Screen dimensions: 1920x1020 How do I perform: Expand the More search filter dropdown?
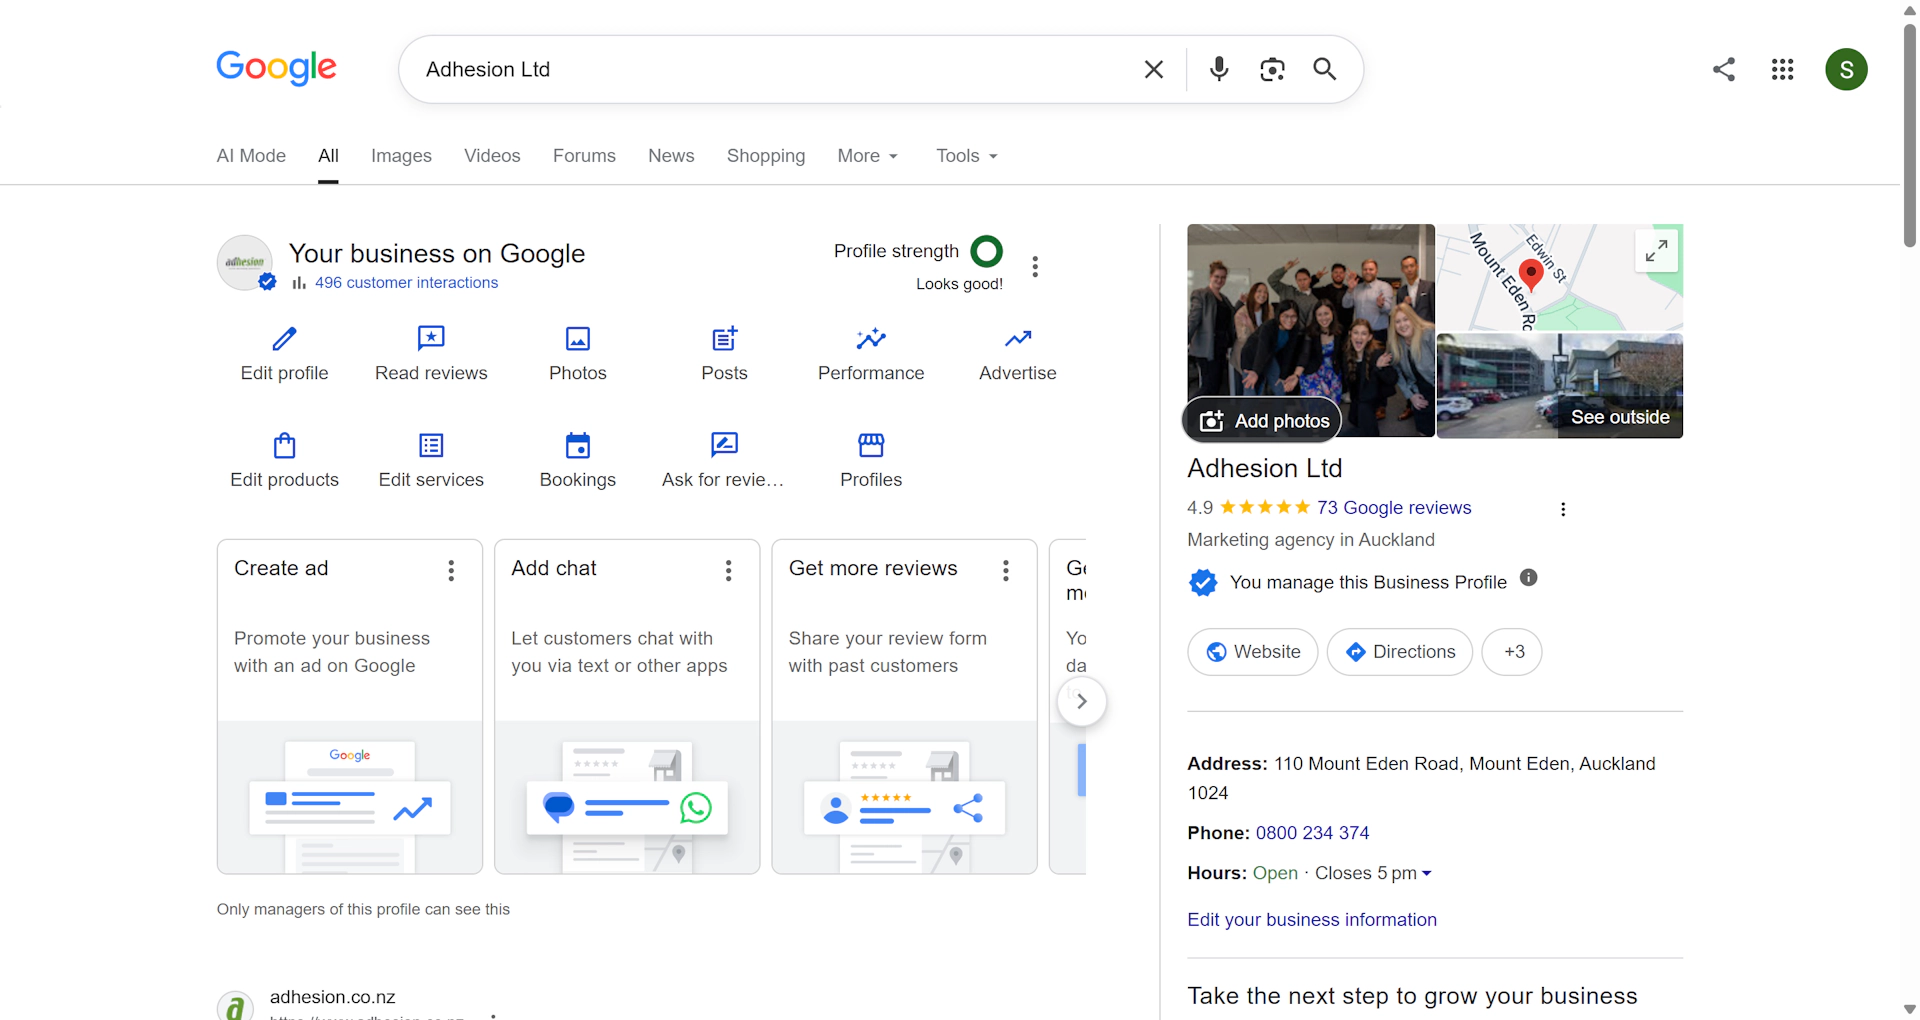[867, 156]
